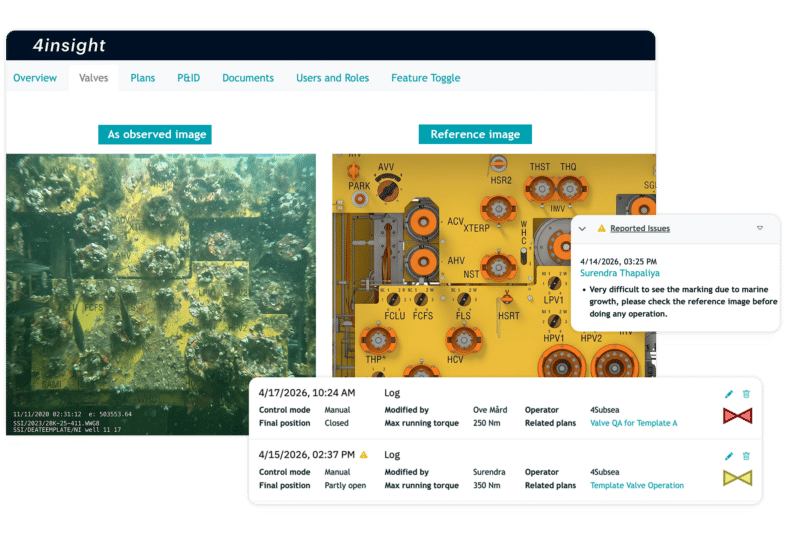
Task: Click the As observed image label
Action: [x=155, y=135]
